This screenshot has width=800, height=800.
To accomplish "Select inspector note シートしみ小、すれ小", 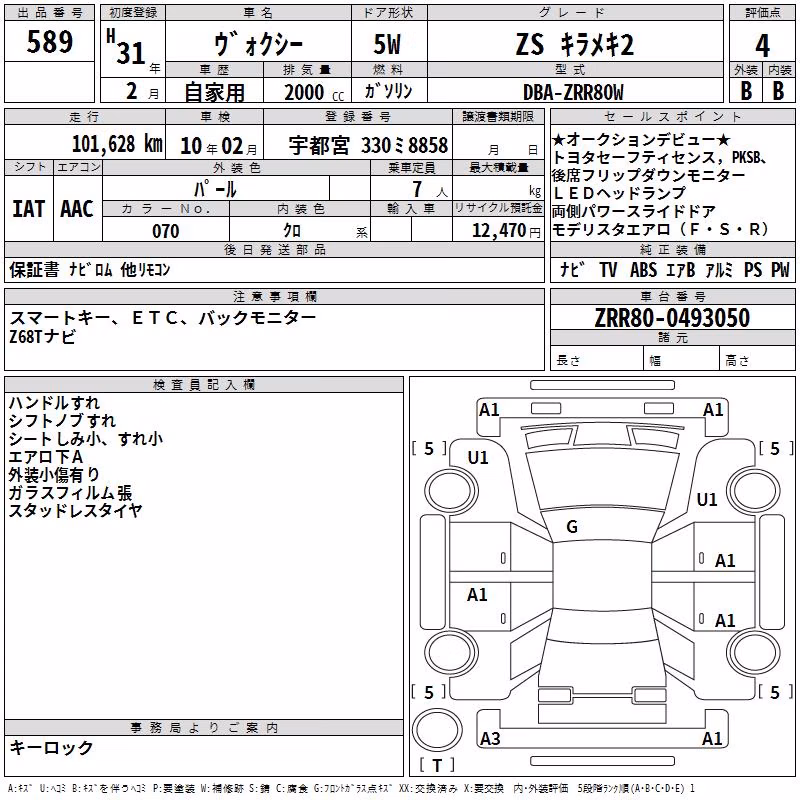I will pos(86,438).
